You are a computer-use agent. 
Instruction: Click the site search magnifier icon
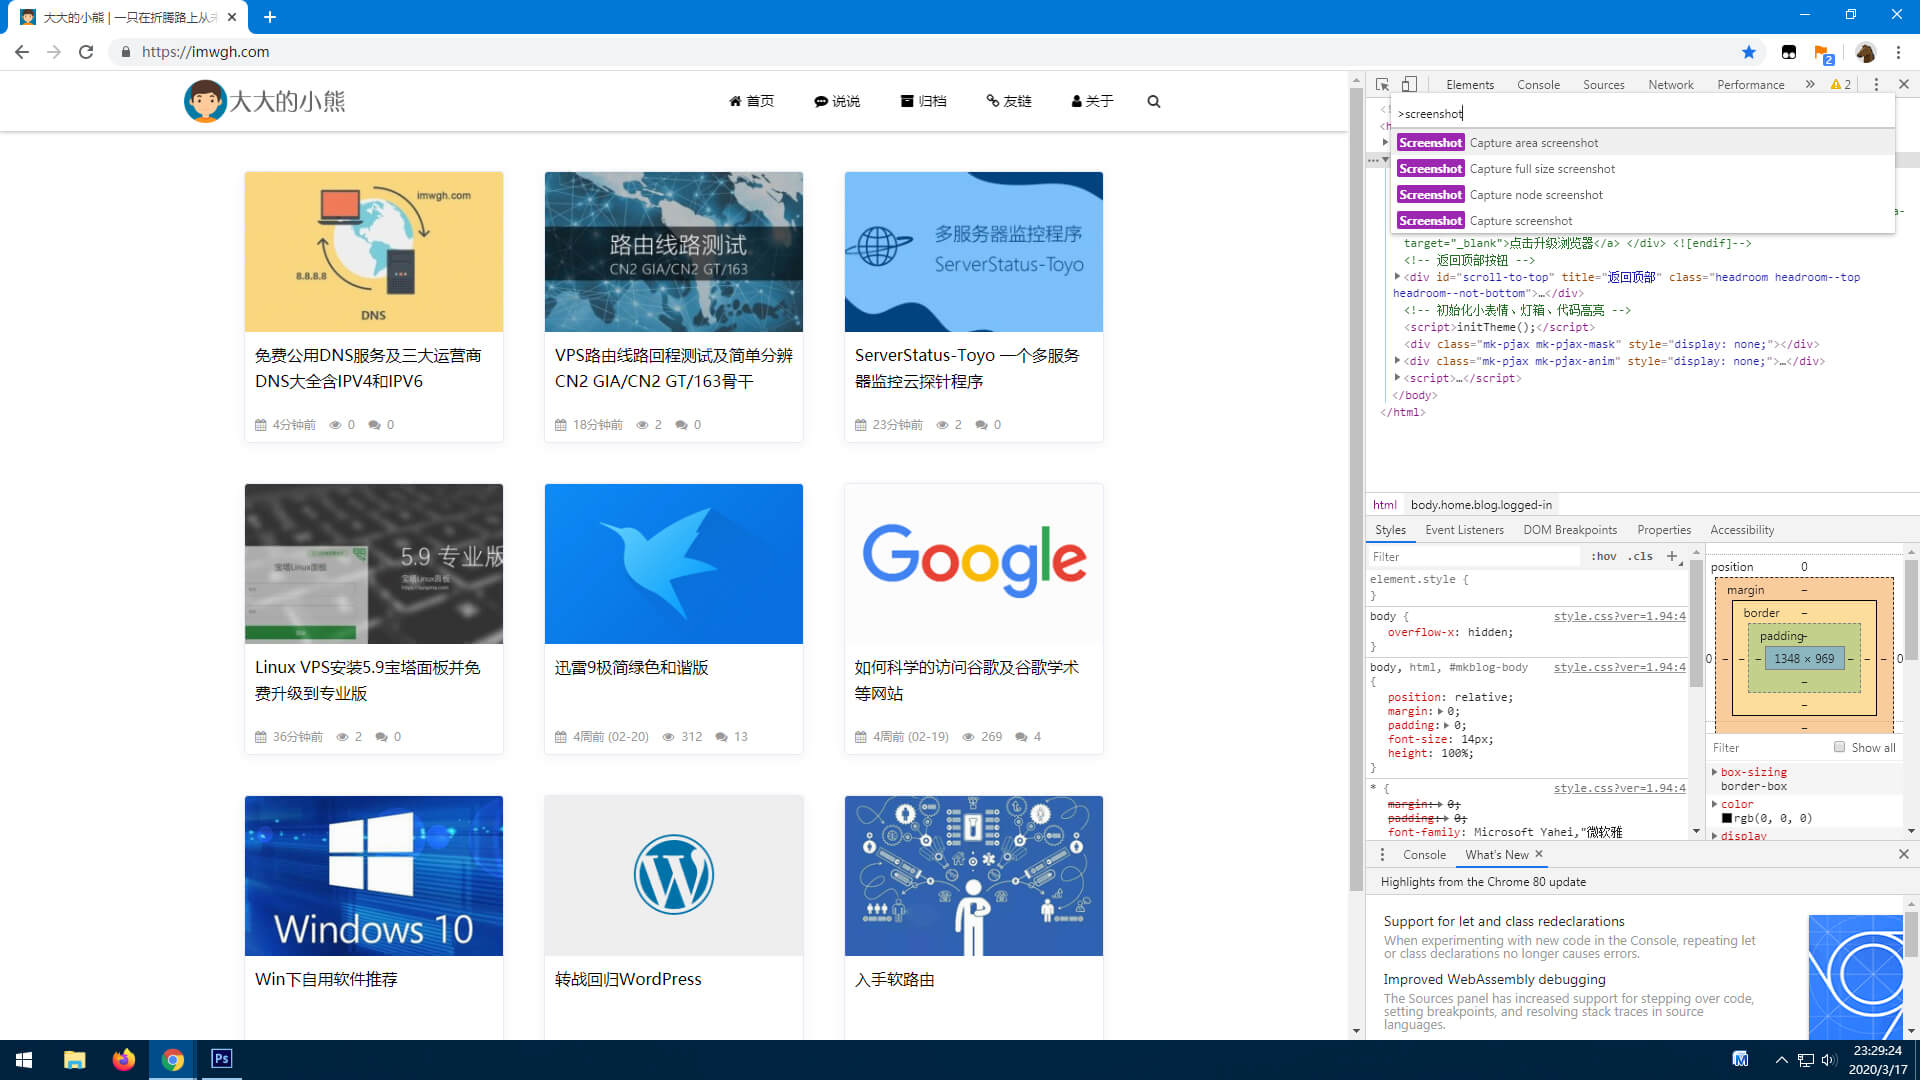pos(1154,101)
